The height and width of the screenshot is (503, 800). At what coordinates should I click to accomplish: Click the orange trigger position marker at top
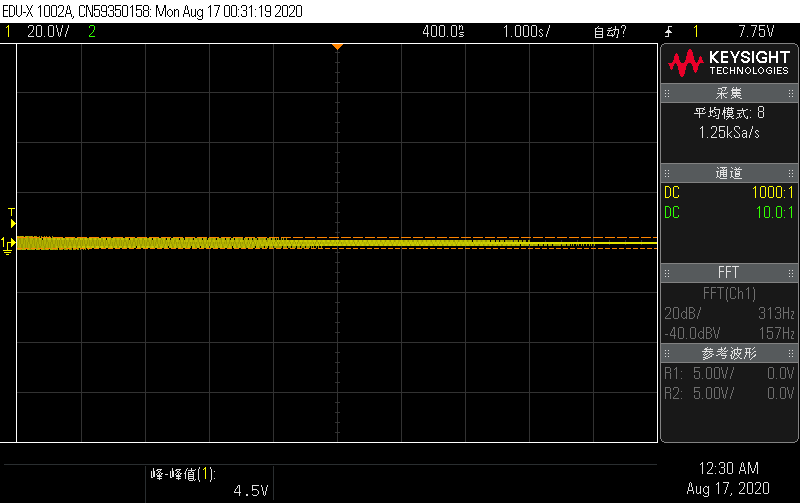click(338, 46)
